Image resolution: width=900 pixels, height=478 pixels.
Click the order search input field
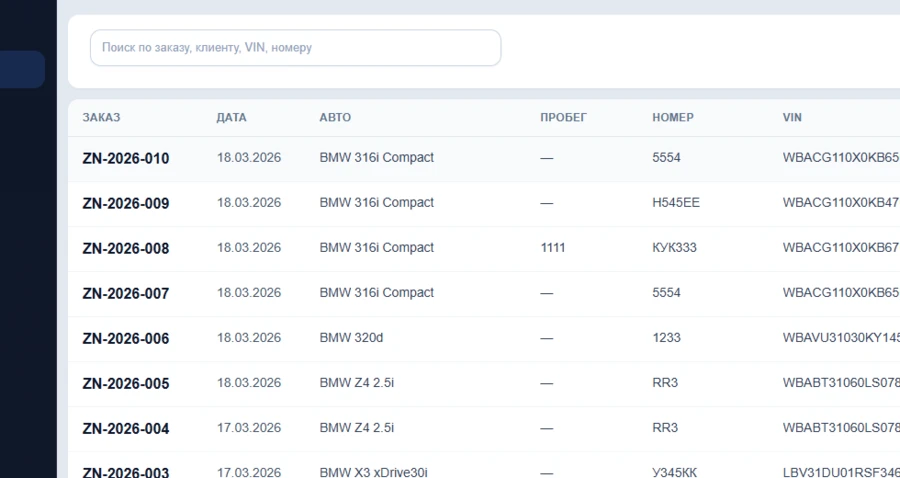pyautogui.click(x=295, y=48)
